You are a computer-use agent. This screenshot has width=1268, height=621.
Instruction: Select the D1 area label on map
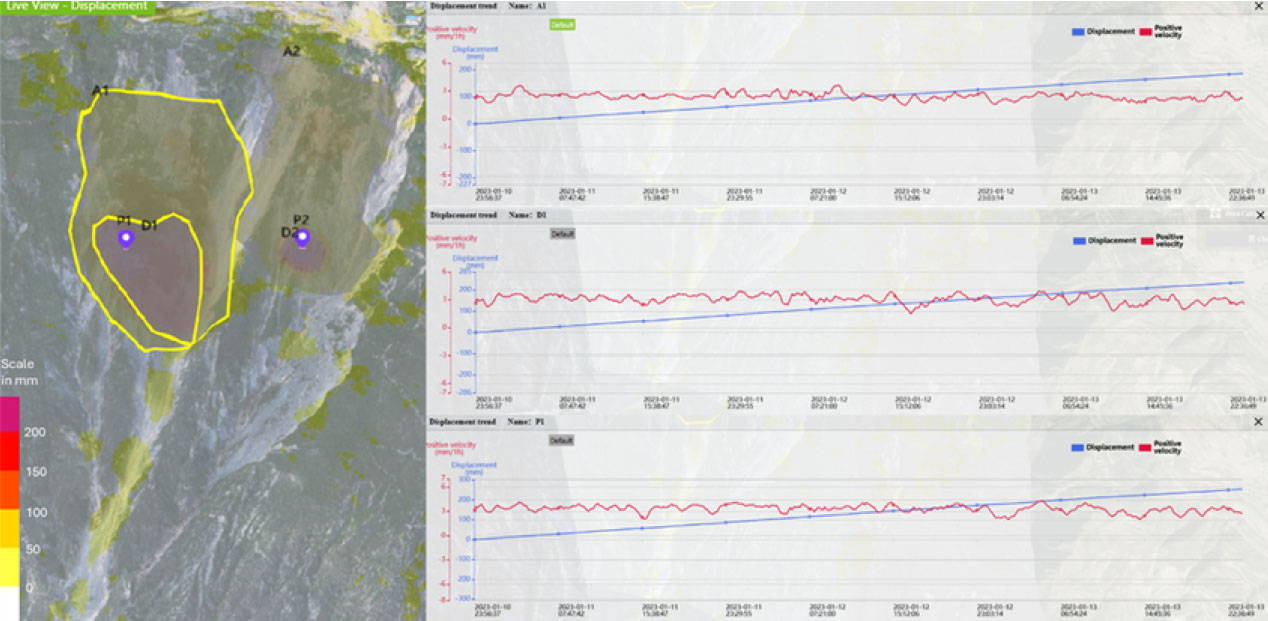coord(149,226)
